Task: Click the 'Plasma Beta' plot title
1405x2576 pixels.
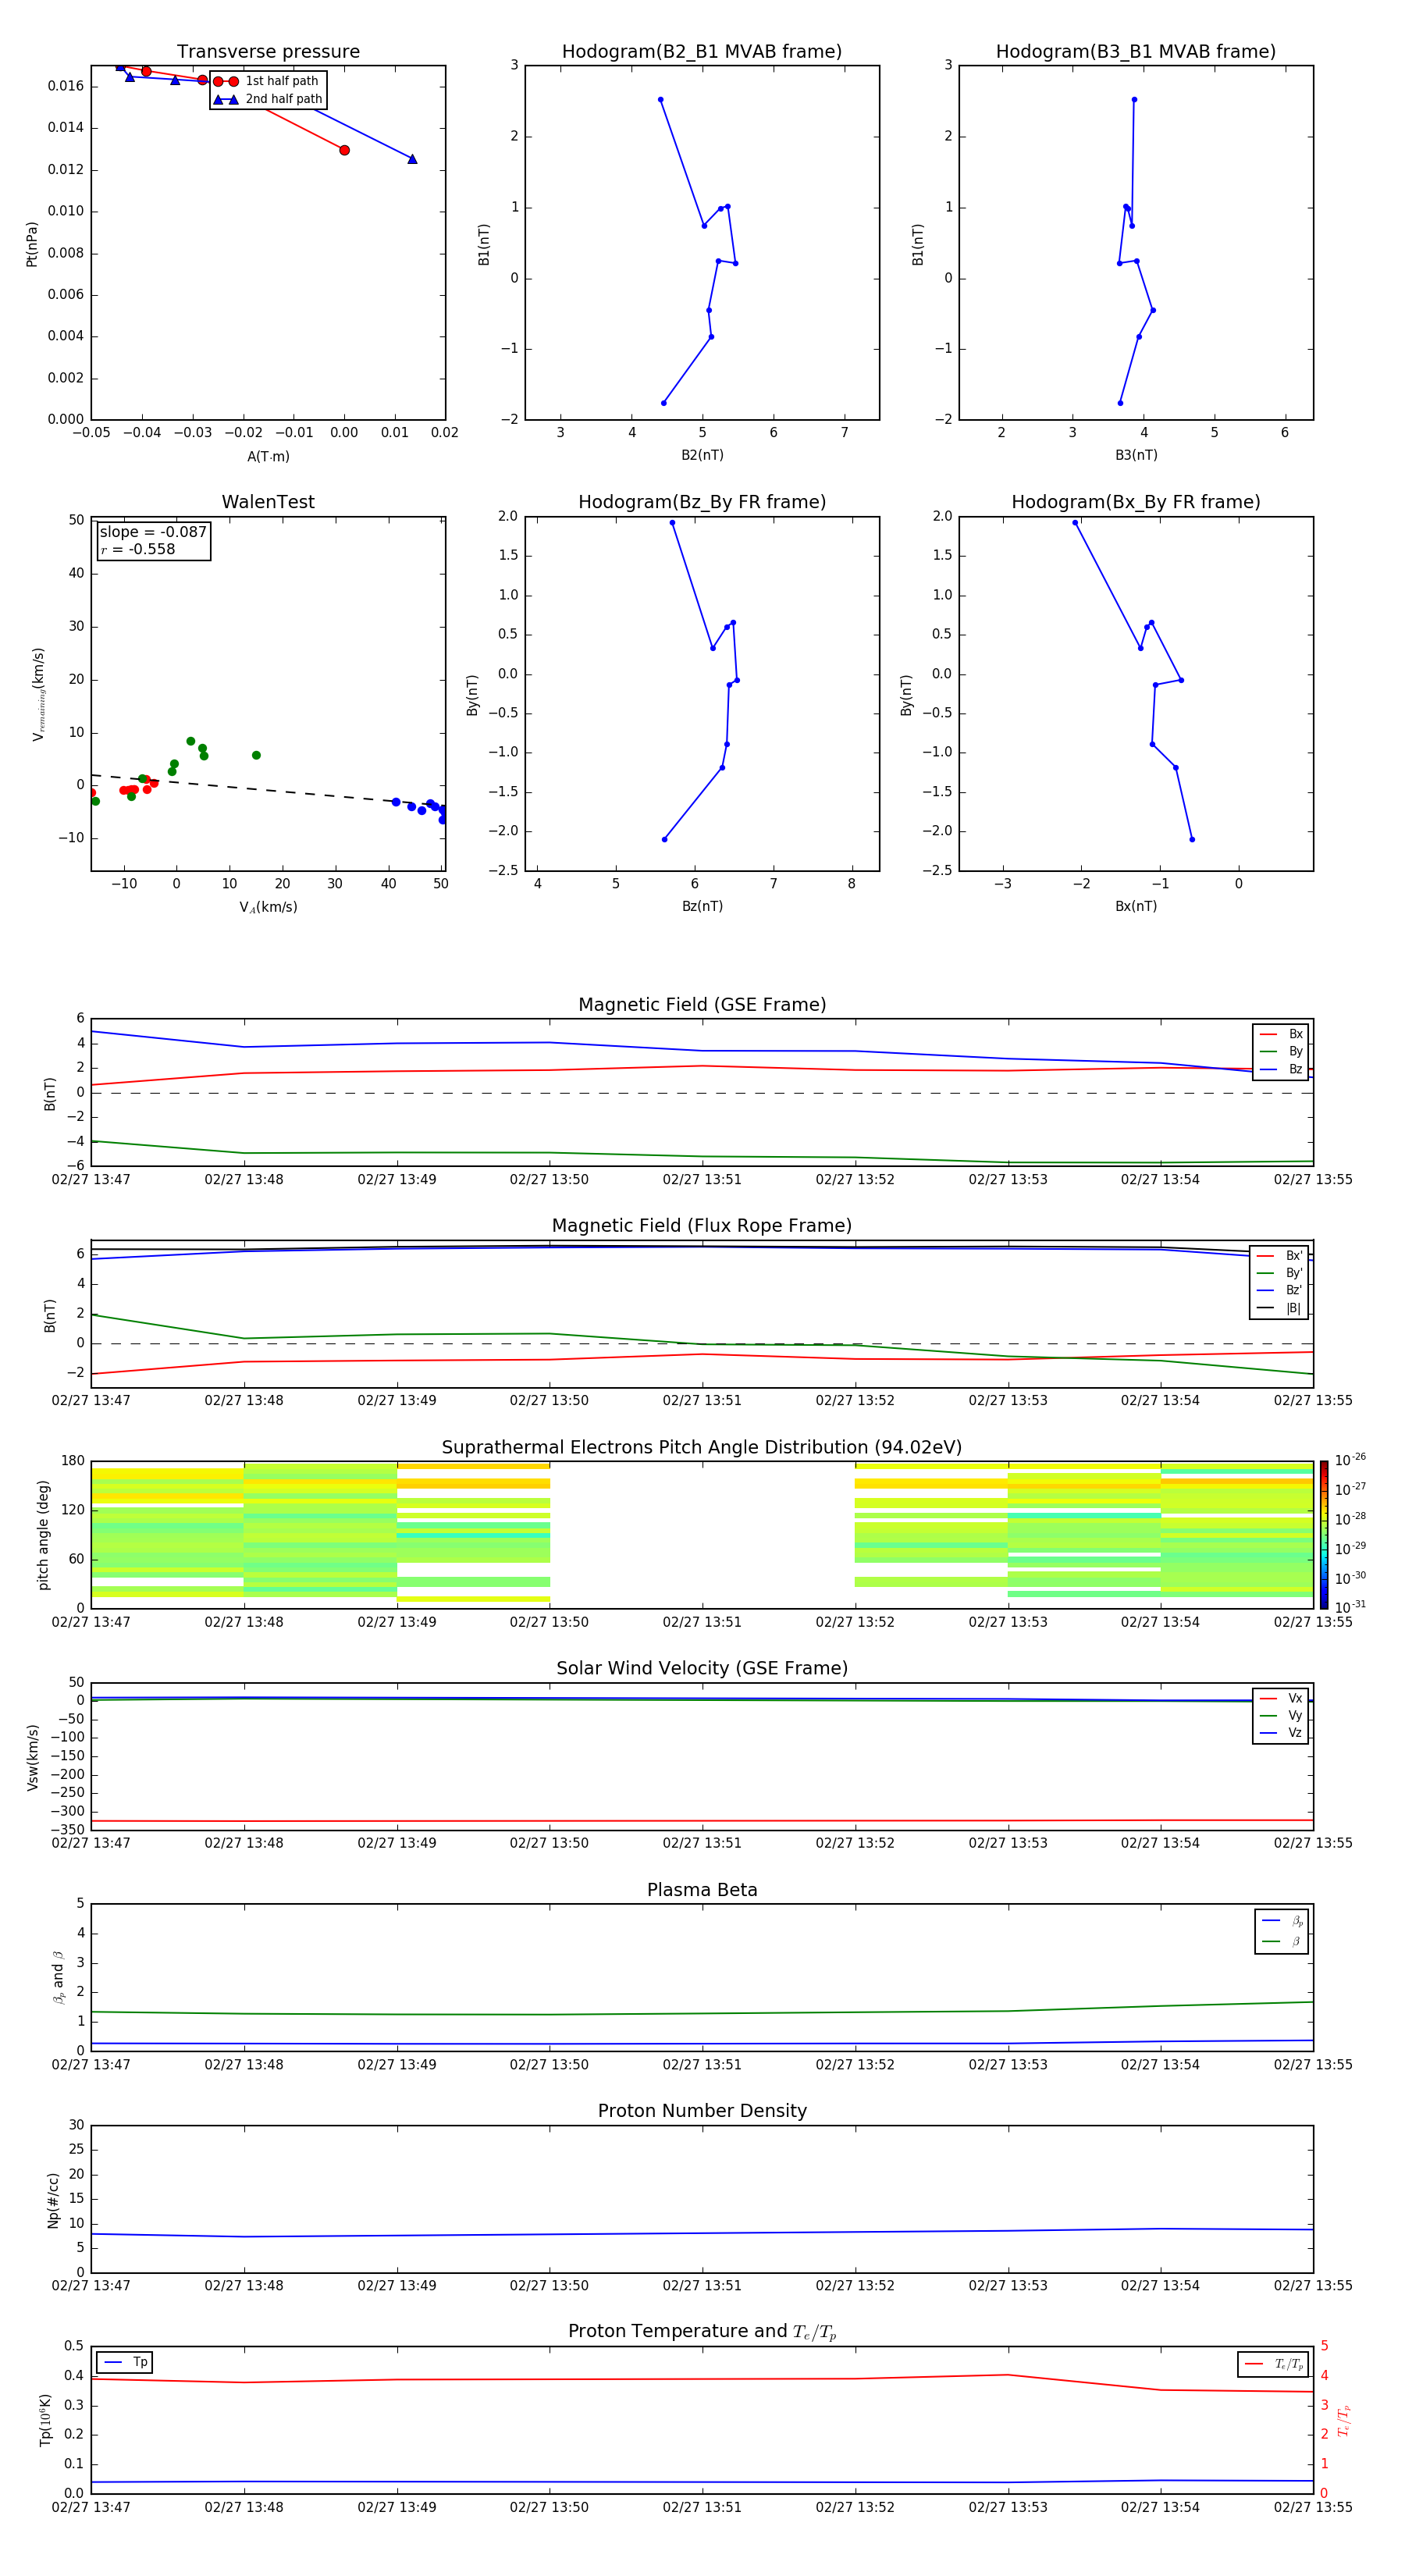Action: click(x=702, y=1890)
